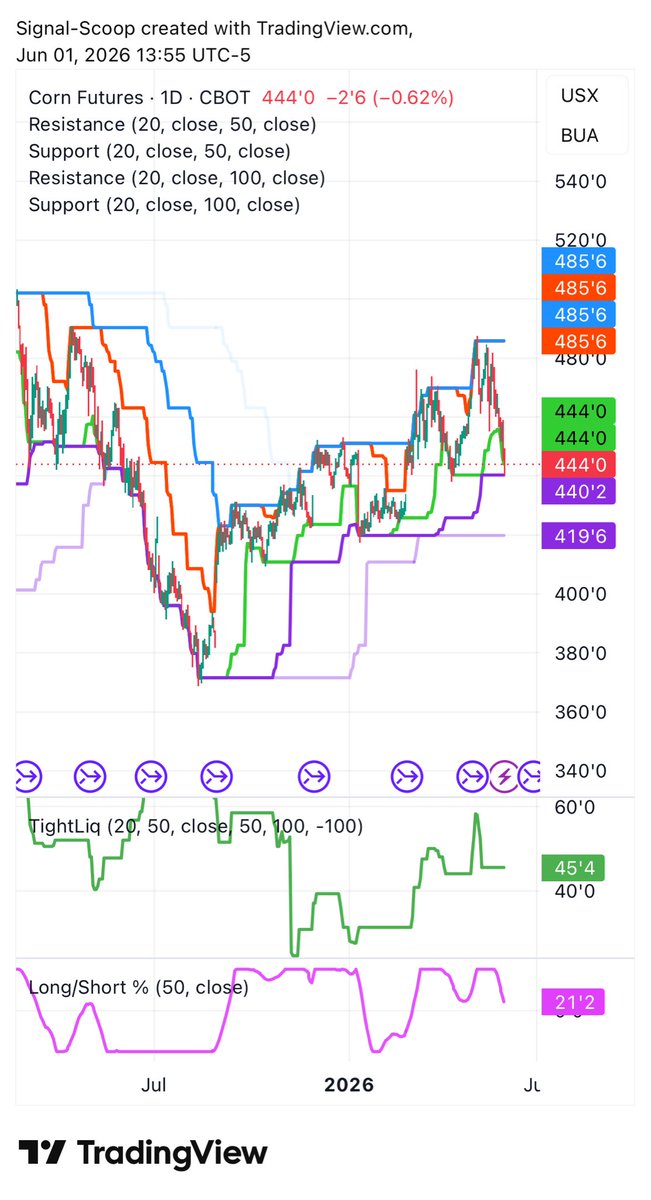Click the 340'0 price axis label
This screenshot has width=651, height=1200.
[x=582, y=771]
